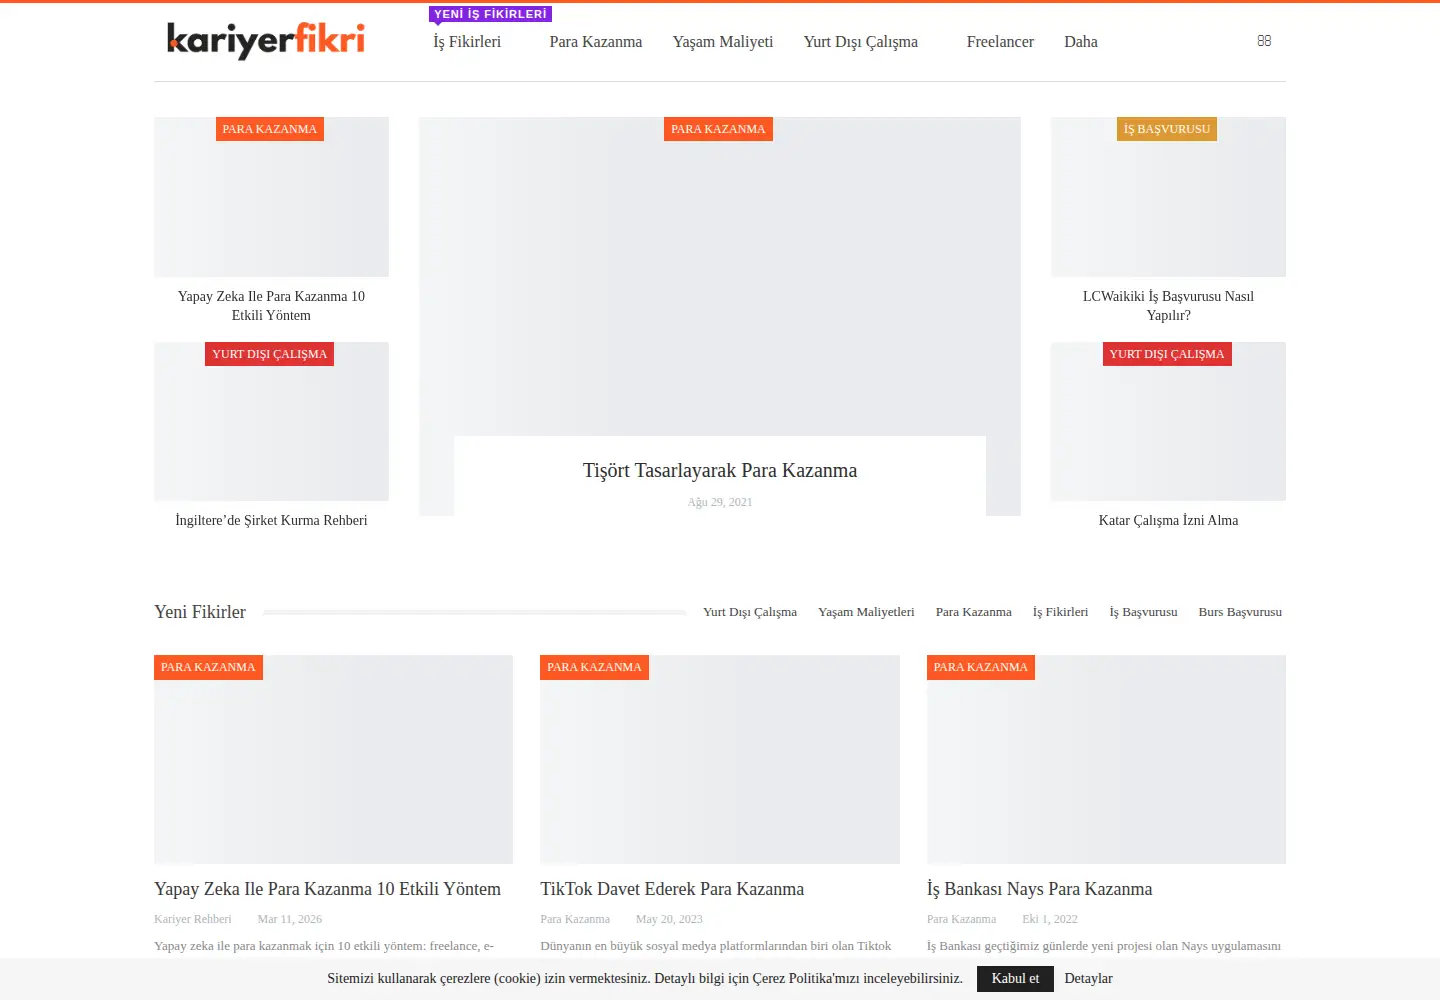This screenshot has width=1440, height=1000.
Task: Open 'İngiltere'de Şirket Kurma Rehberi' title
Action: point(271,521)
